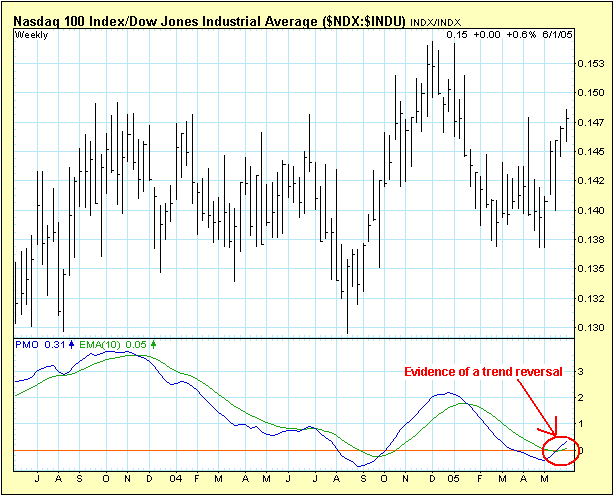The image size is (614, 496).
Task: Click the +0.6% change value in header
Action: (522, 34)
